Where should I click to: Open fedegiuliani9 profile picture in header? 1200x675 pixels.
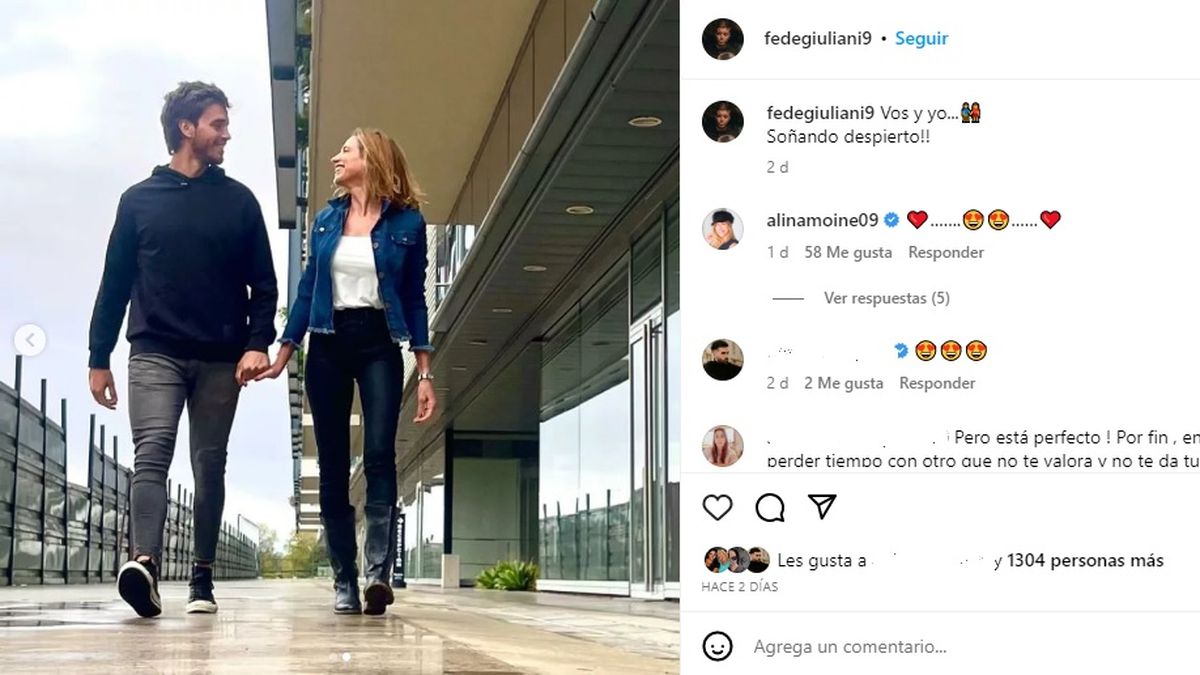pyautogui.click(x=723, y=39)
